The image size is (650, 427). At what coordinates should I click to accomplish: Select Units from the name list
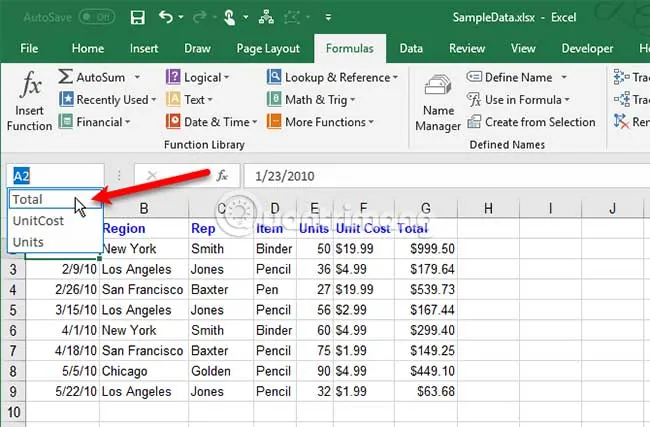pyautogui.click(x=55, y=242)
